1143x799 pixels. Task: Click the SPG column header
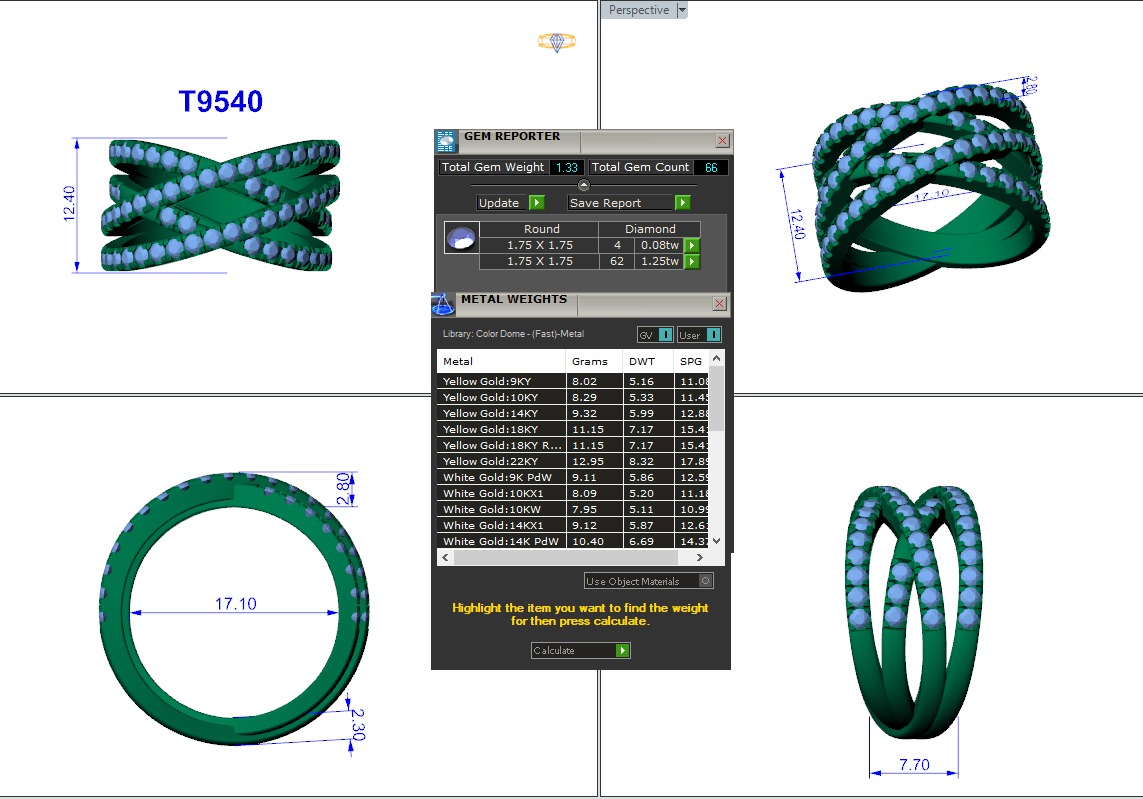click(x=691, y=362)
